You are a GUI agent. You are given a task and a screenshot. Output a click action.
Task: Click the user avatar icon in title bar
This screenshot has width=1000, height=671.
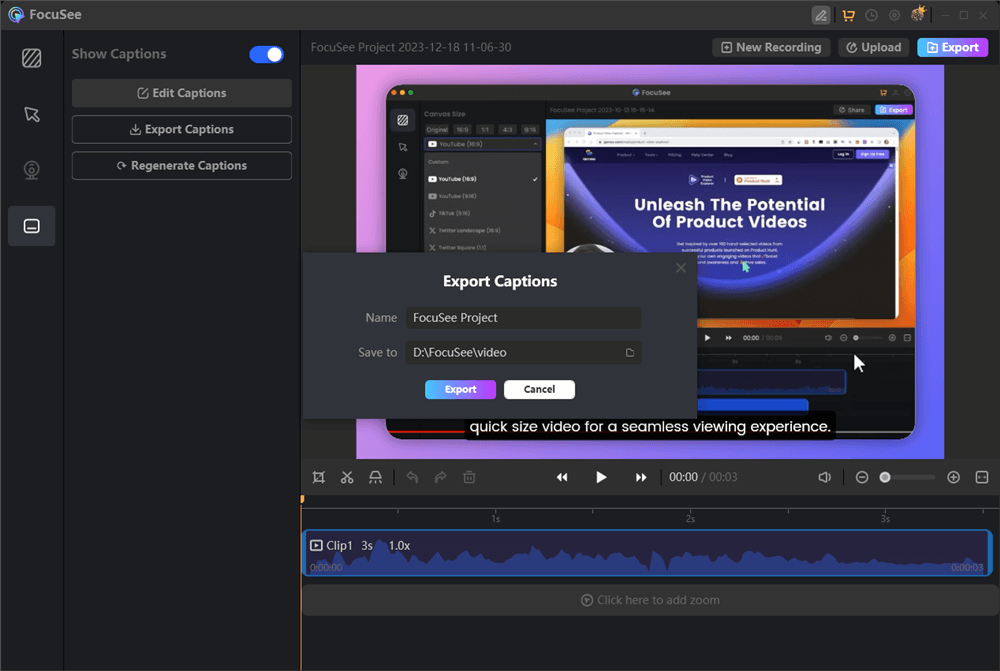918,14
